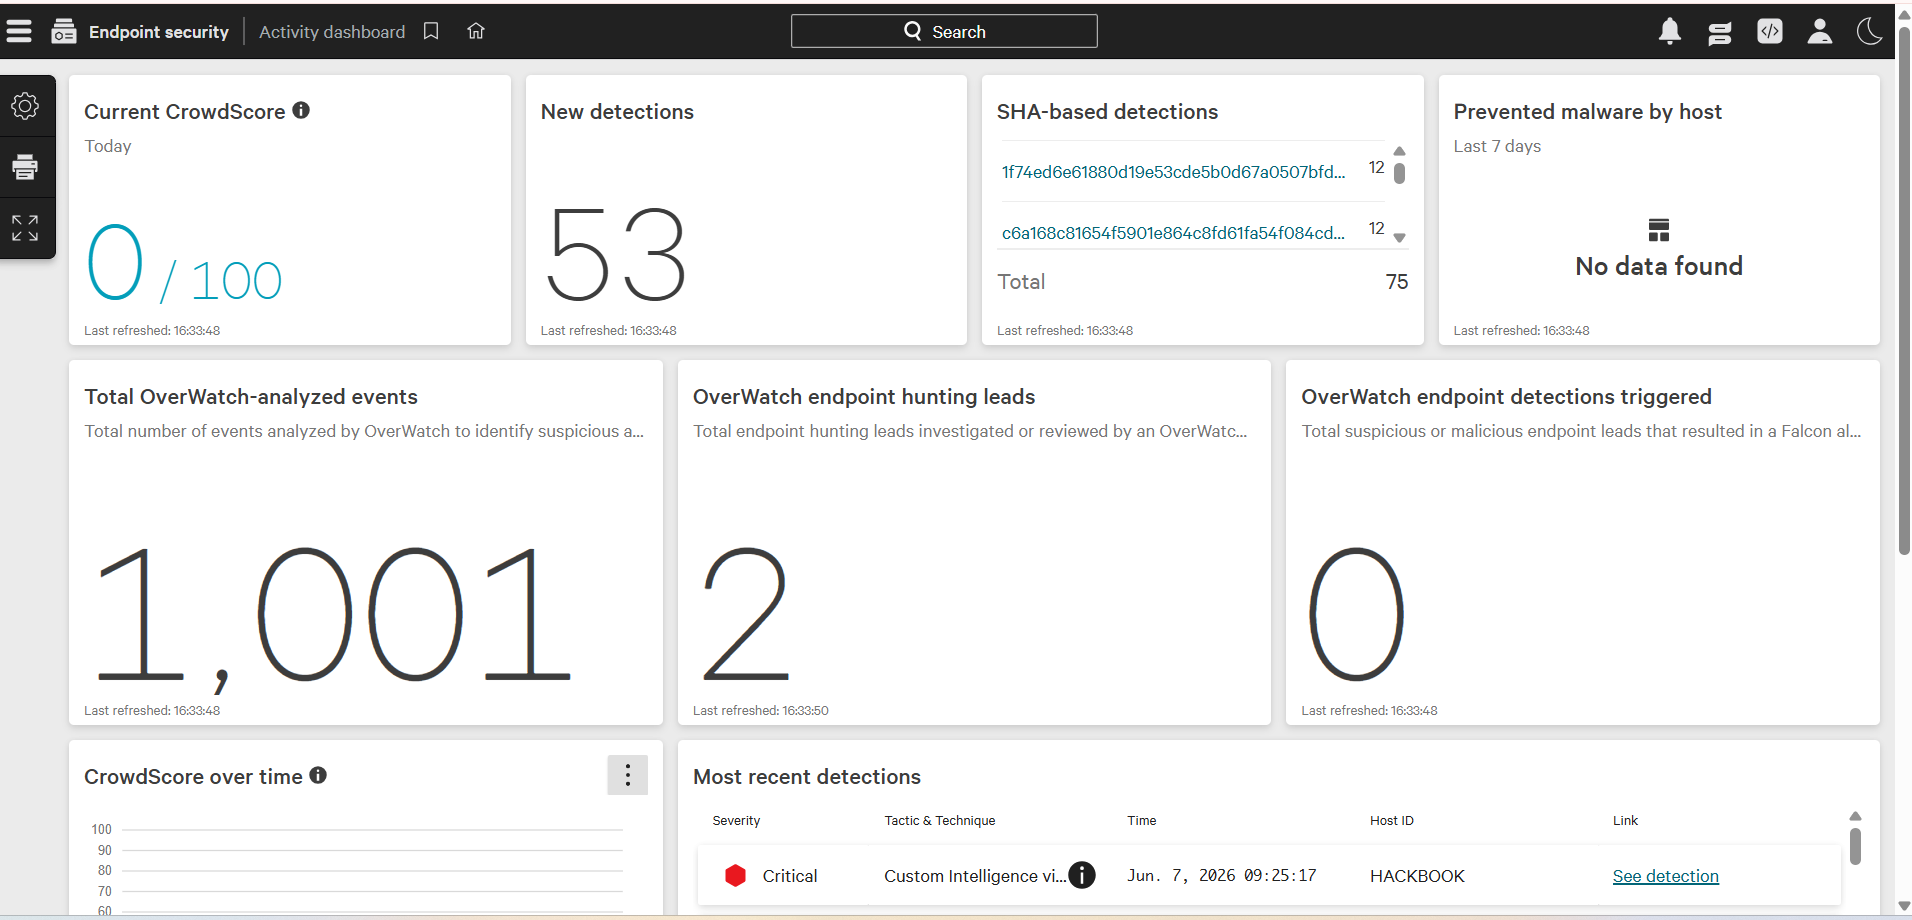The width and height of the screenshot is (1912, 920).
Task: Print the dashboard
Action: (x=25, y=167)
